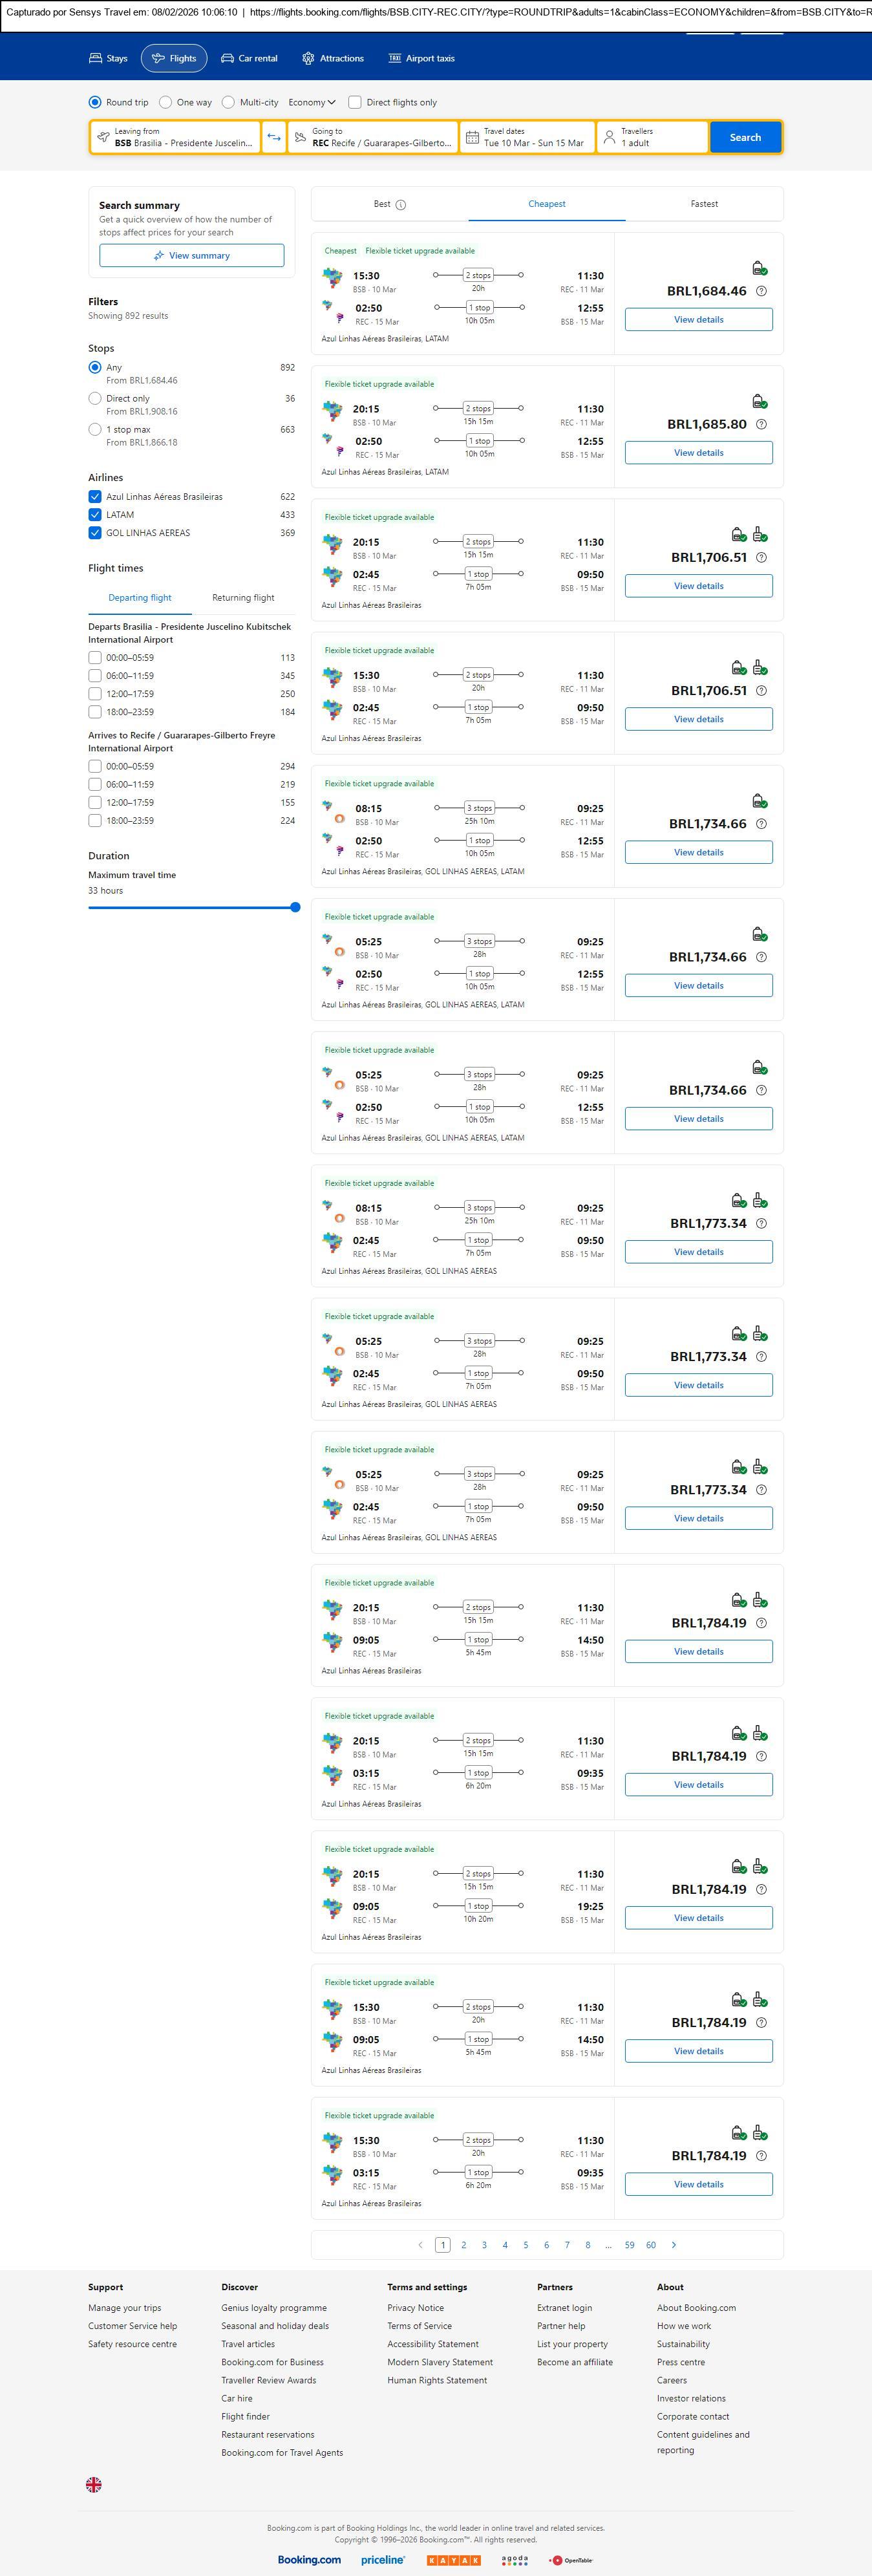Open the Economy cabin class dropdown
Screen dimensions: 872x2576
click(312, 102)
